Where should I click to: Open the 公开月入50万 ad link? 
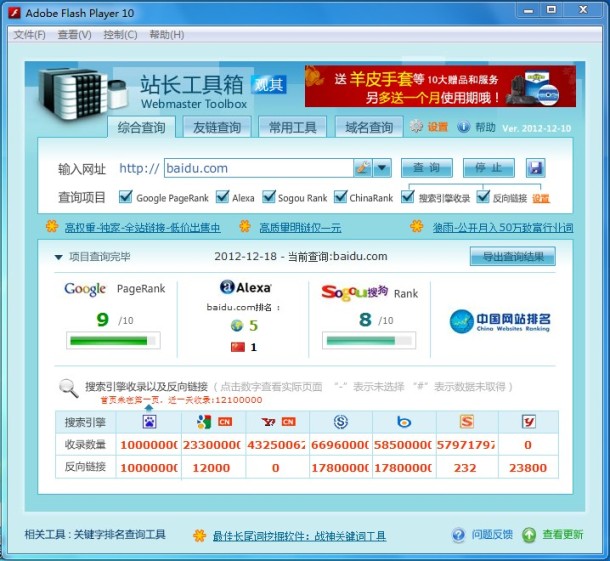point(503,227)
